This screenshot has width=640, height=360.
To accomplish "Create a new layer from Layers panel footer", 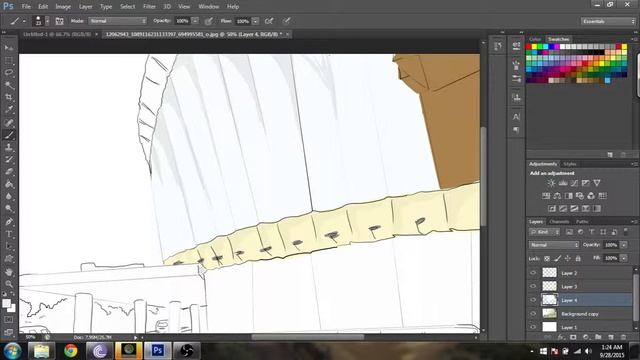I will (611, 337).
